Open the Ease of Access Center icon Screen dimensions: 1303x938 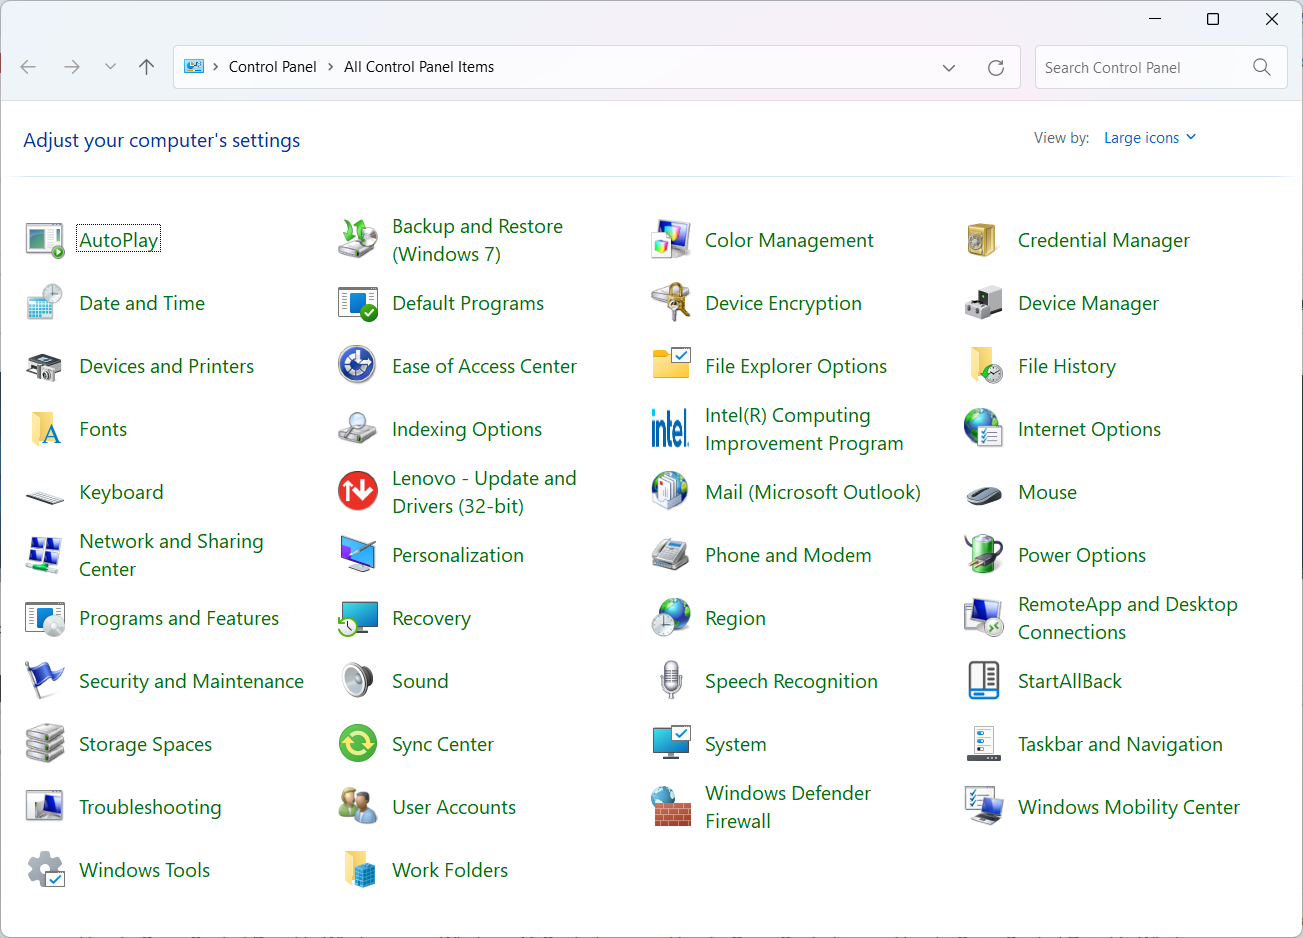pos(357,366)
